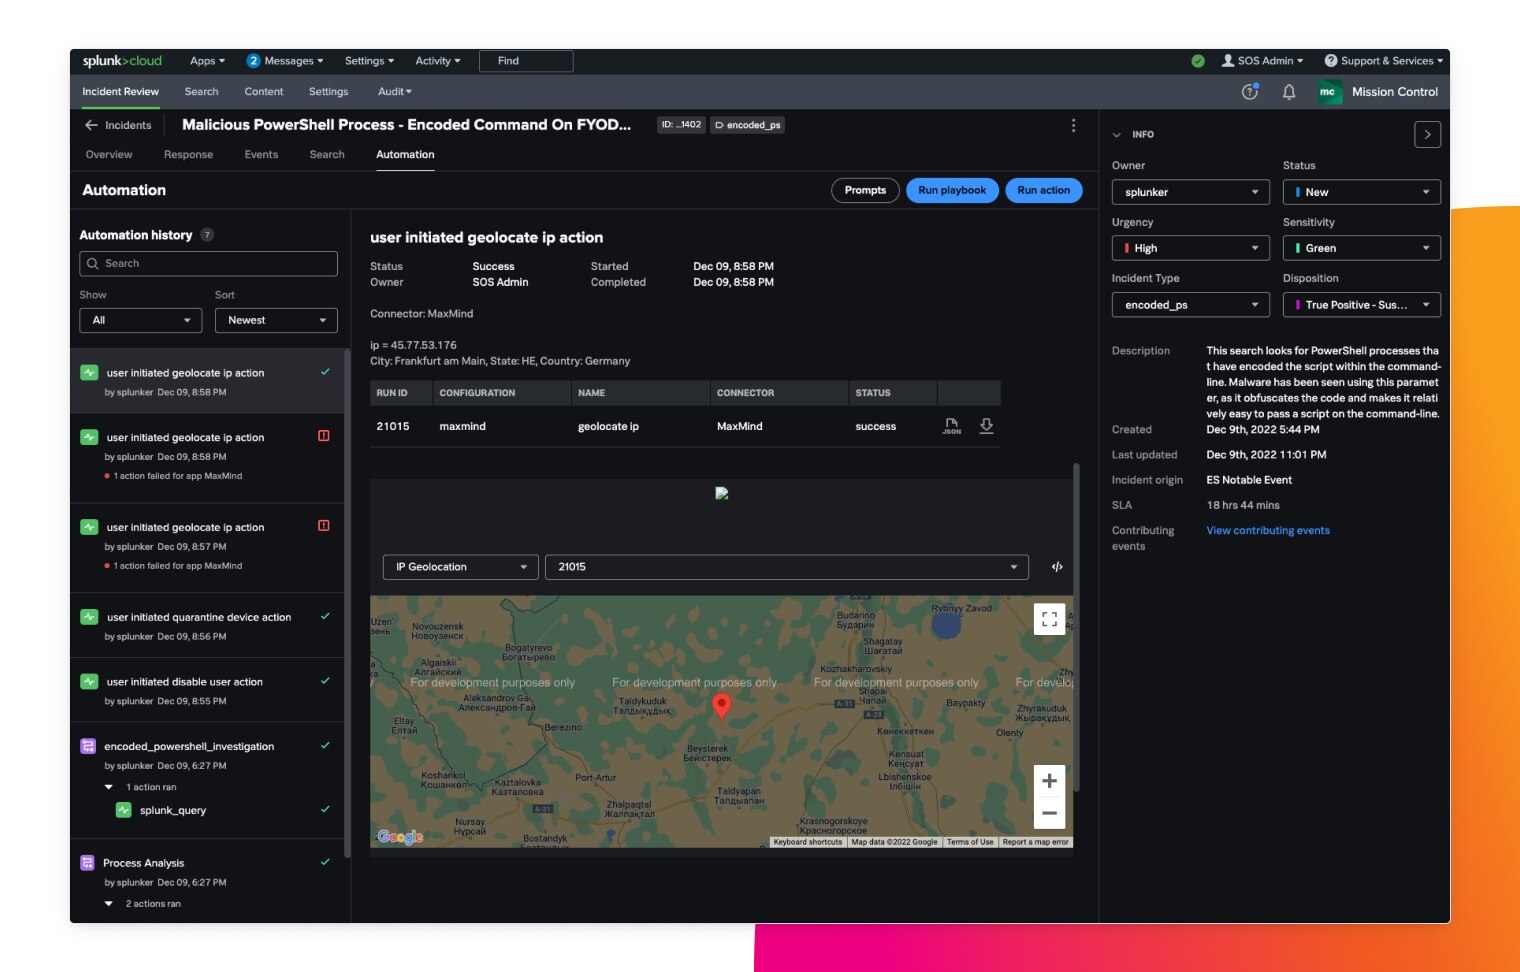Toggle map fullscreen view
The width and height of the screenshot is (1520, 972).
tap(1049, 619)
